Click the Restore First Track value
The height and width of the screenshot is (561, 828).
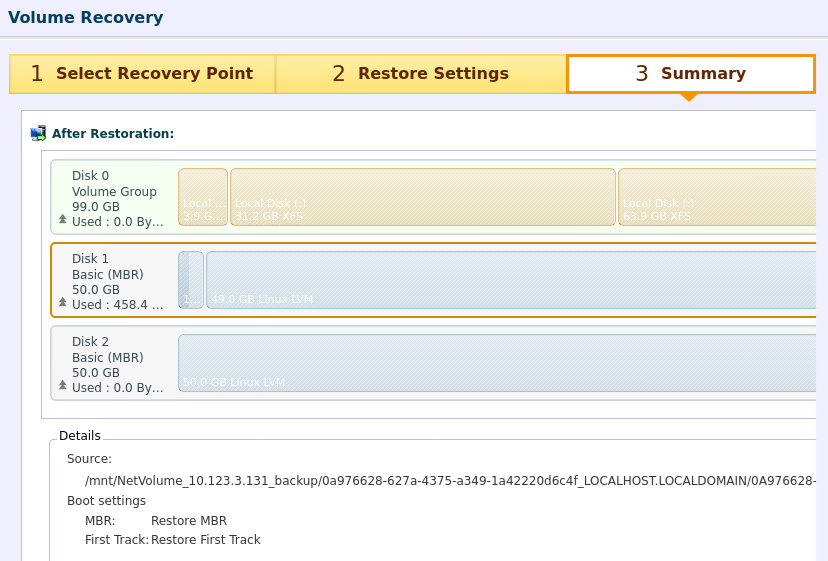point(205,540)
